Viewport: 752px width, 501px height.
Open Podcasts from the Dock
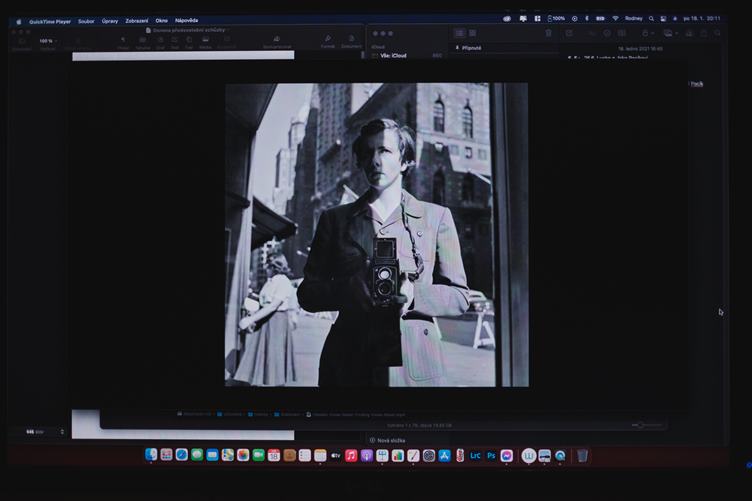366,455
